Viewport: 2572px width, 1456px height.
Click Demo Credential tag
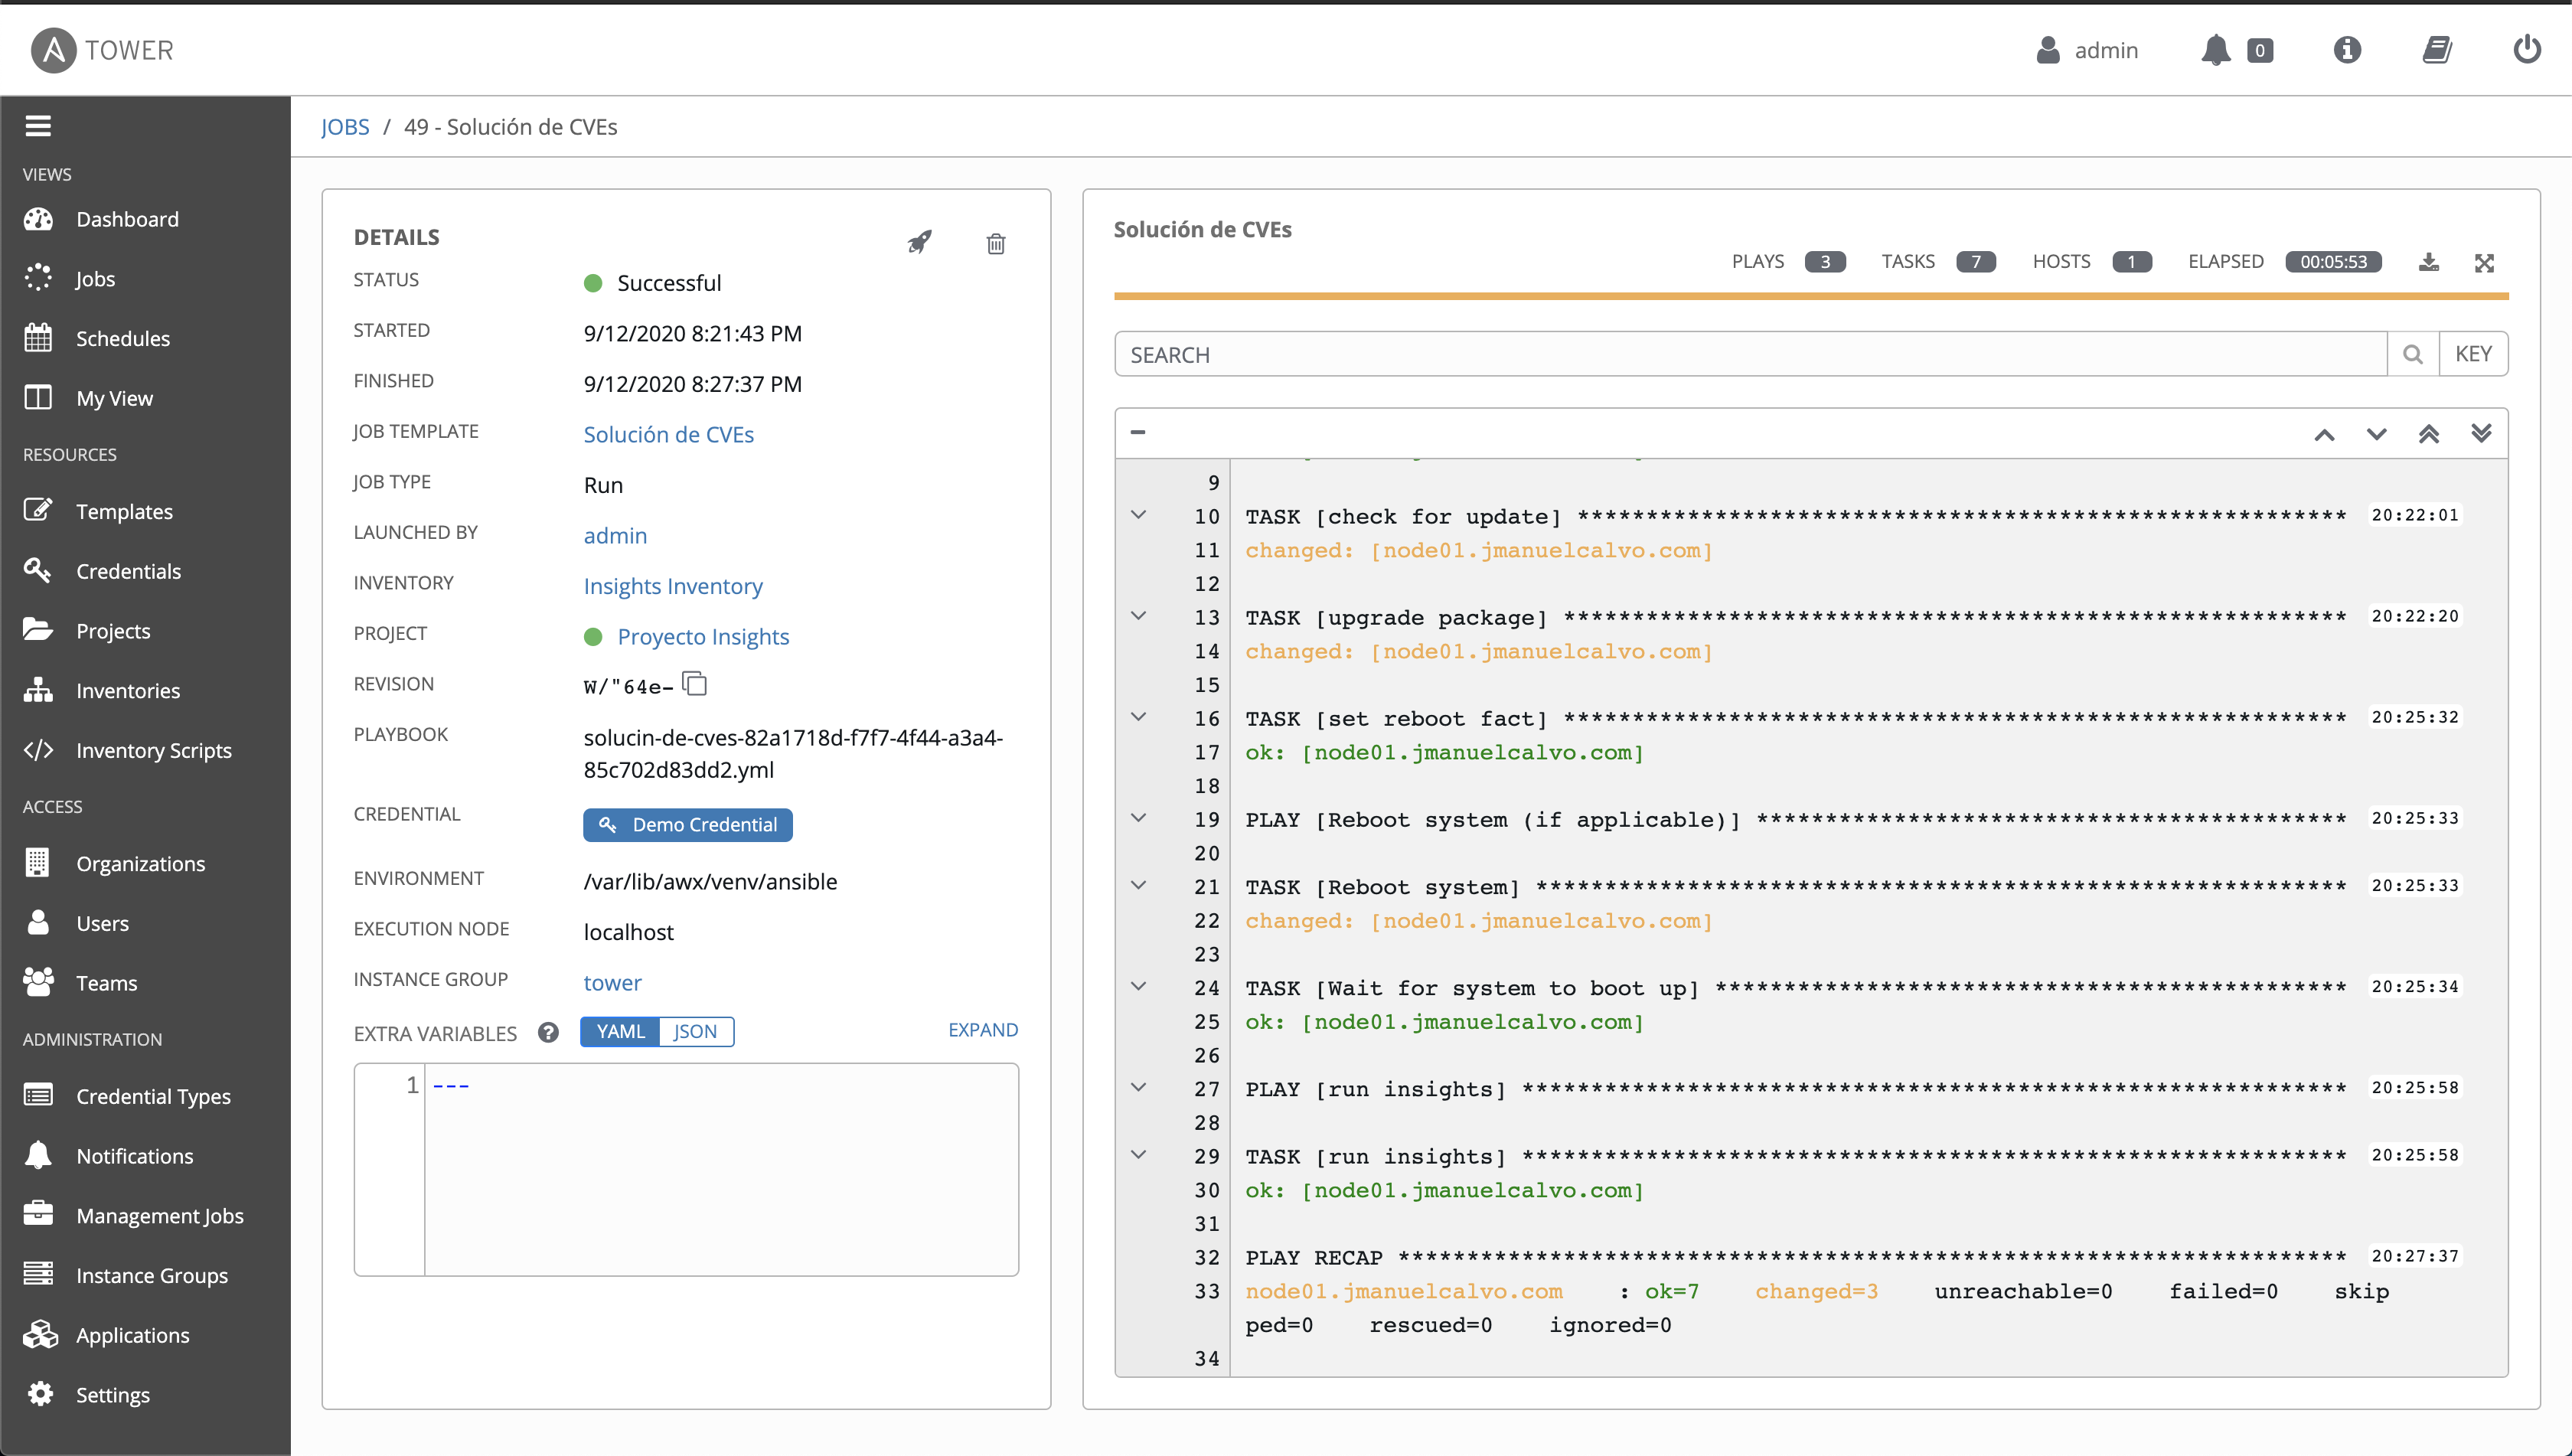(688, 824)
